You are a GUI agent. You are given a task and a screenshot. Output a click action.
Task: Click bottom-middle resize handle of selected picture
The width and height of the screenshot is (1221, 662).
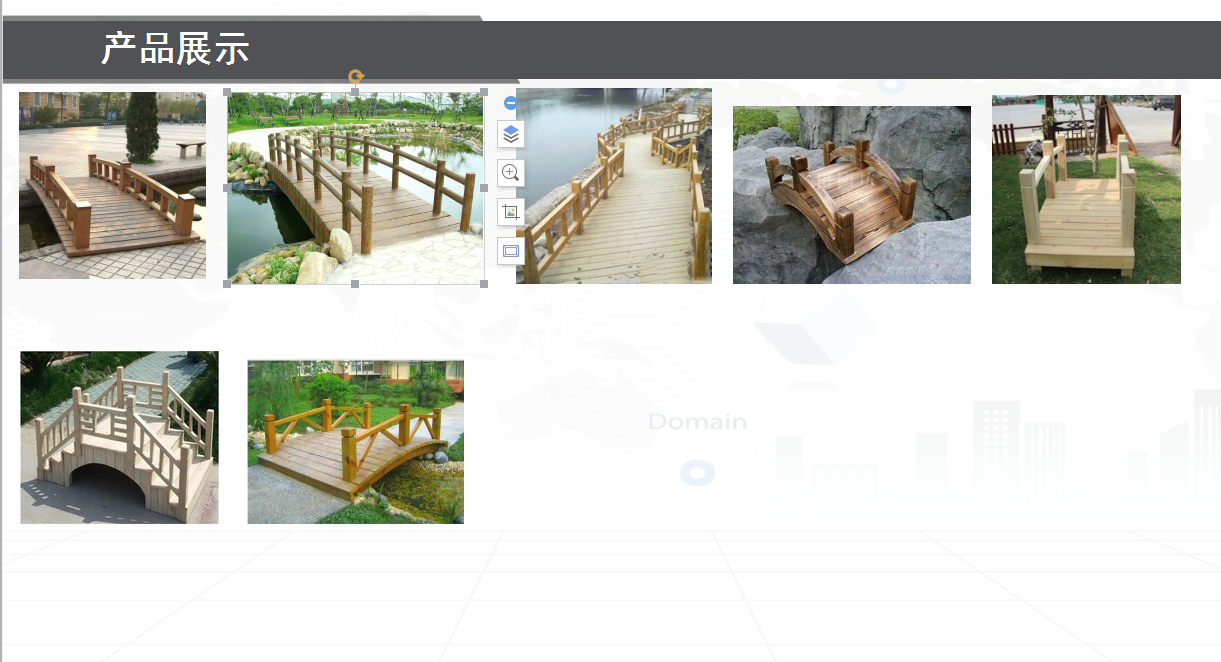[355, 284]
